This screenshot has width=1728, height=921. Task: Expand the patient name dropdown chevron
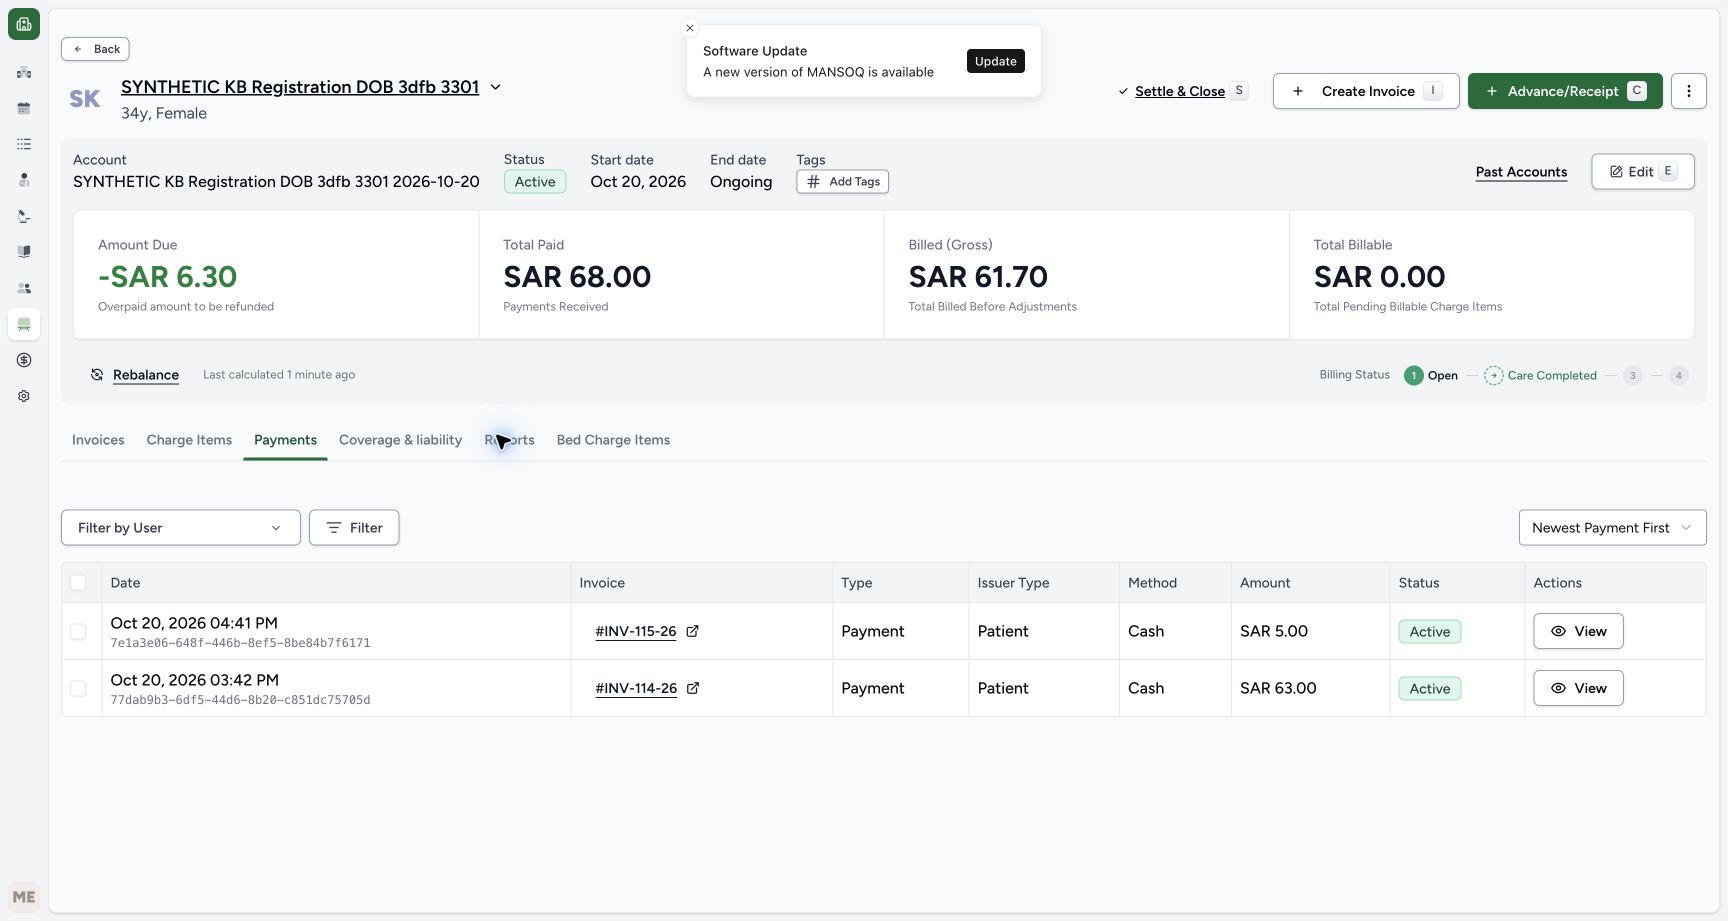pyautogui.click(x=495, y=87)
